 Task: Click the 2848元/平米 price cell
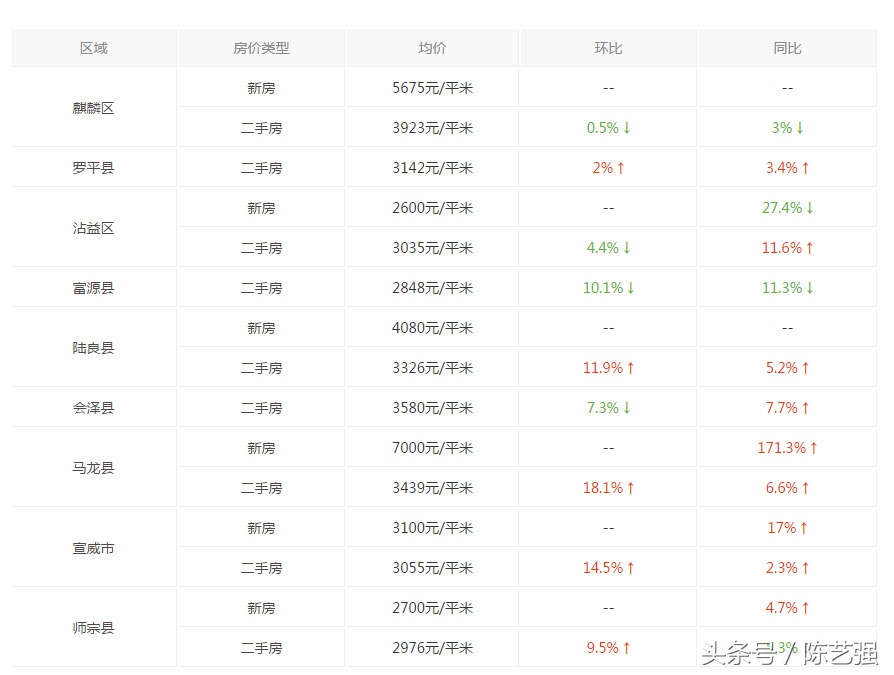tap(432, 288)
